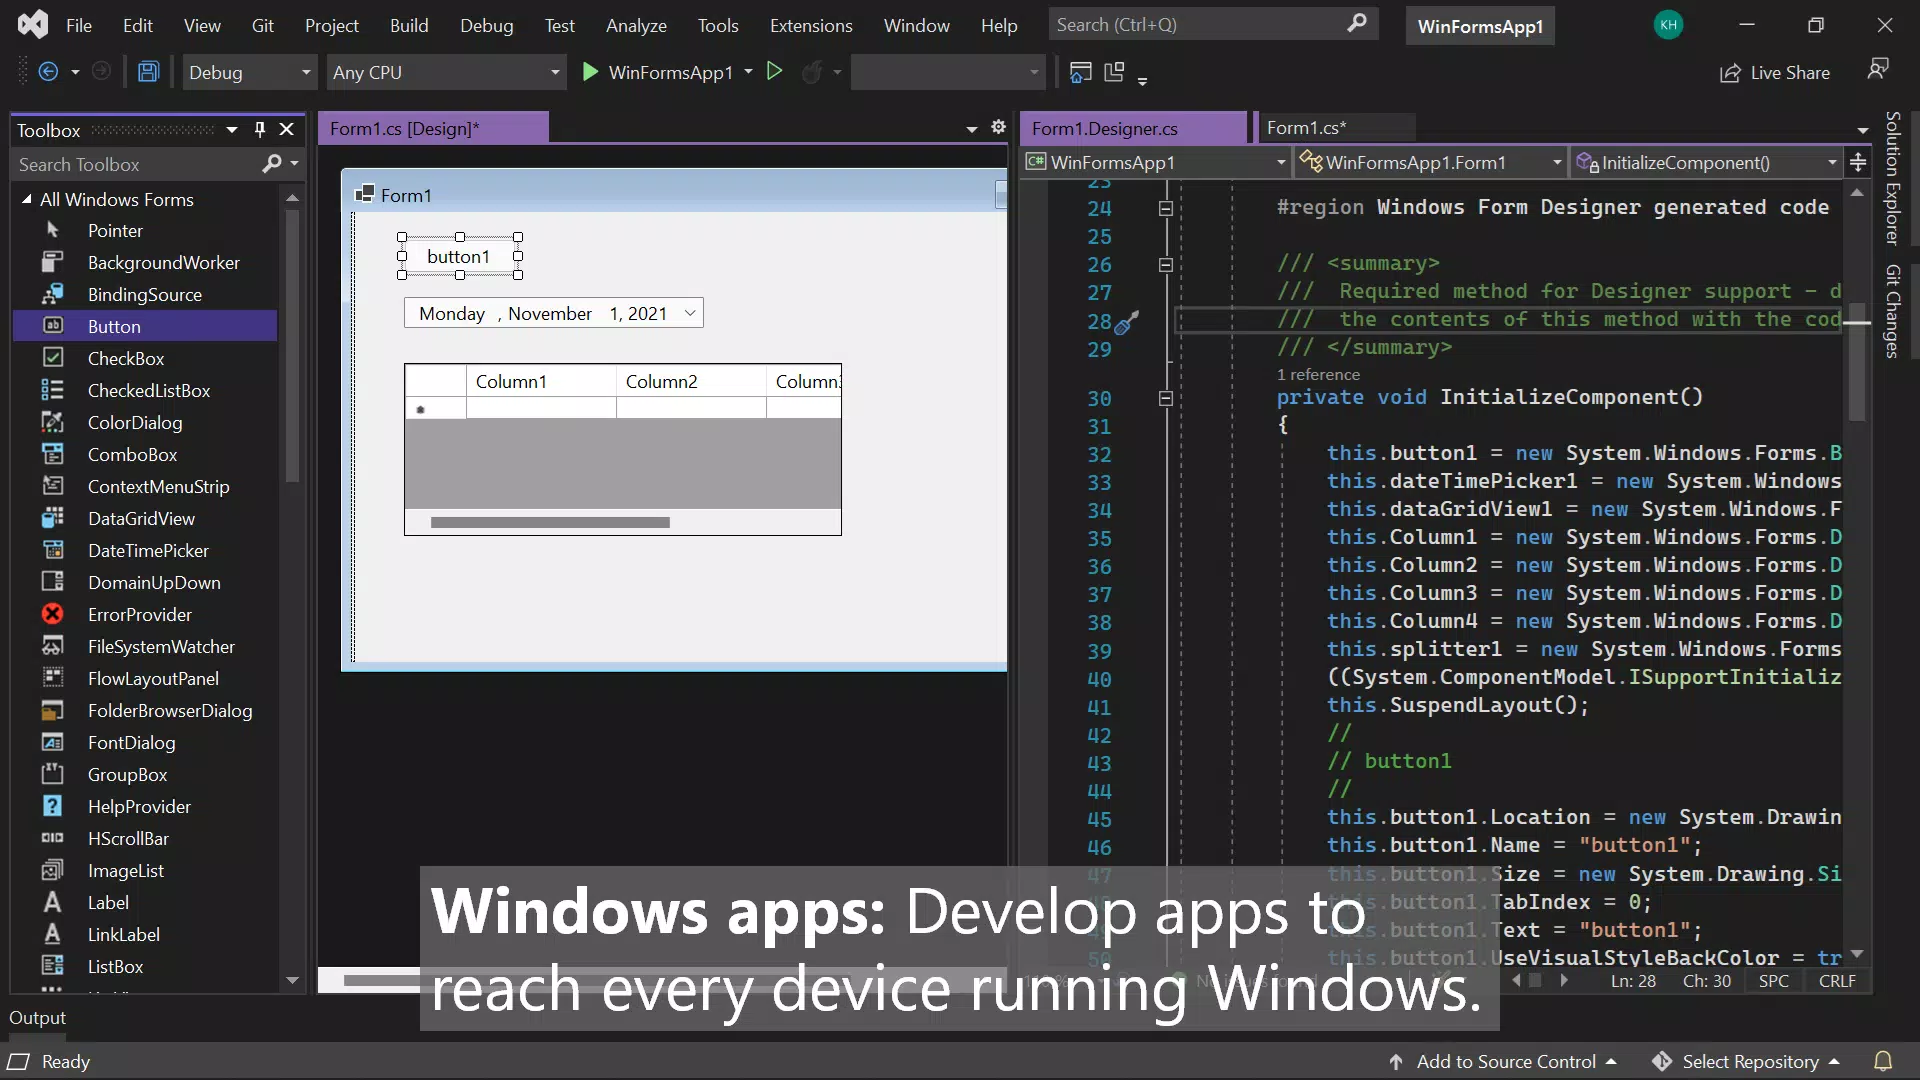Collapse the All Windows Forms group

27,199
